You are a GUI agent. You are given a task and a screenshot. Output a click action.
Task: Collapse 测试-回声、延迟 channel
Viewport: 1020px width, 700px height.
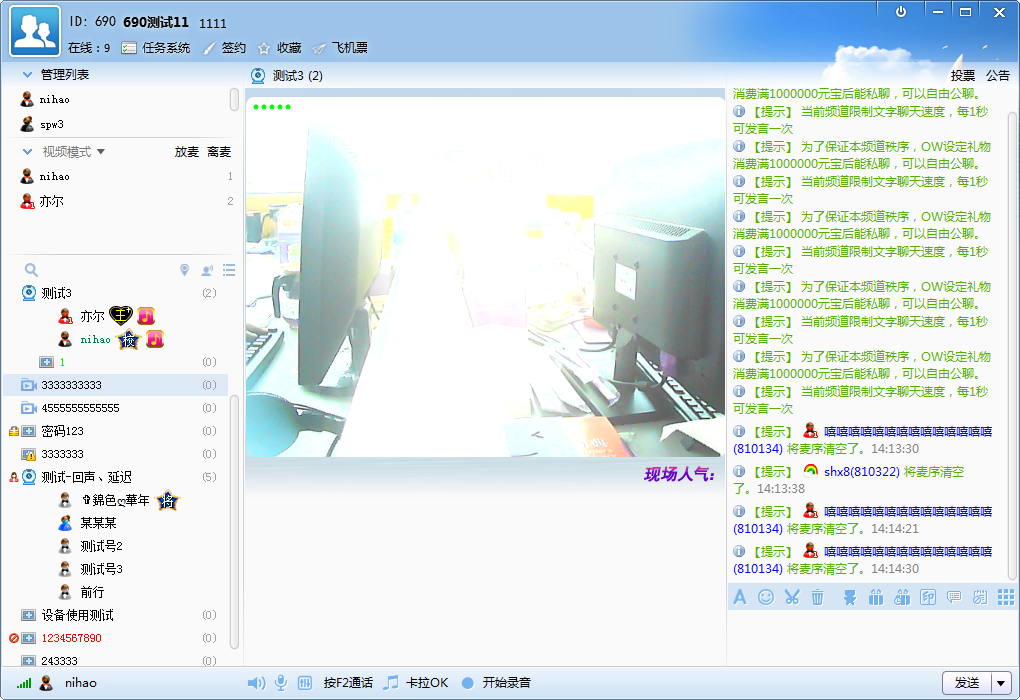click(29, 477)
